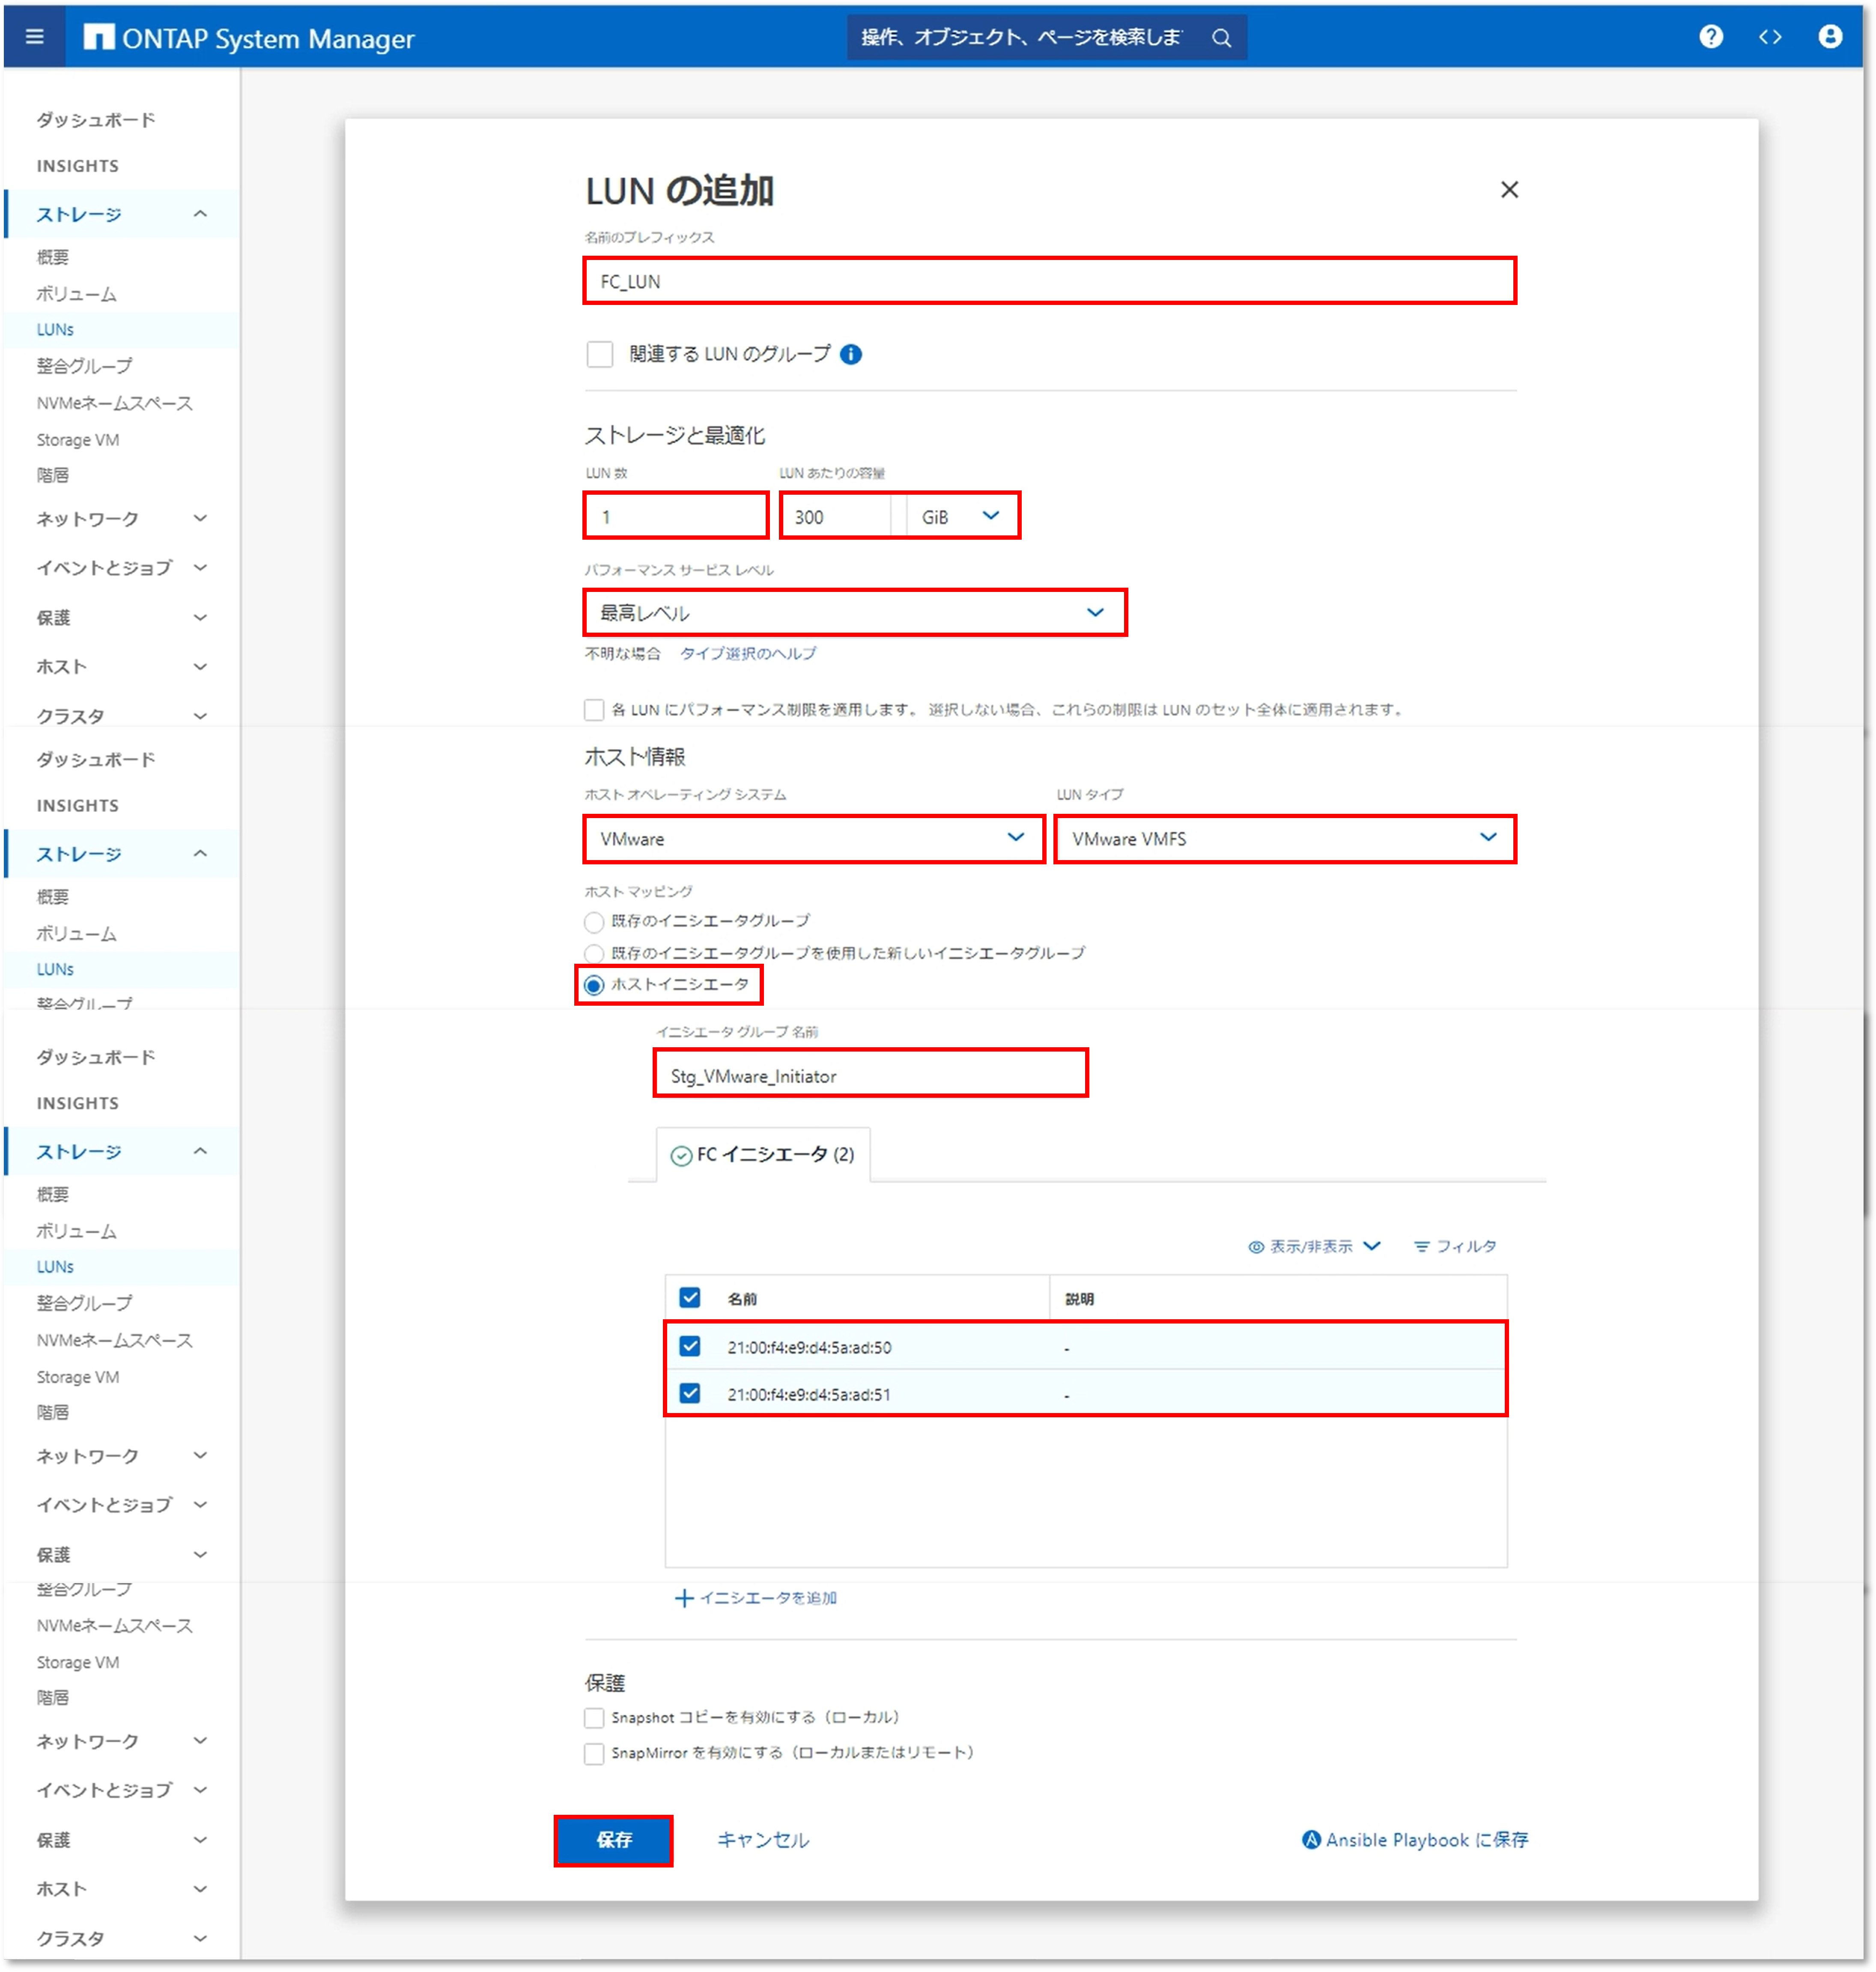Open the user account icon
The image size is (1876, 1972).
(x=1830, y=37)
